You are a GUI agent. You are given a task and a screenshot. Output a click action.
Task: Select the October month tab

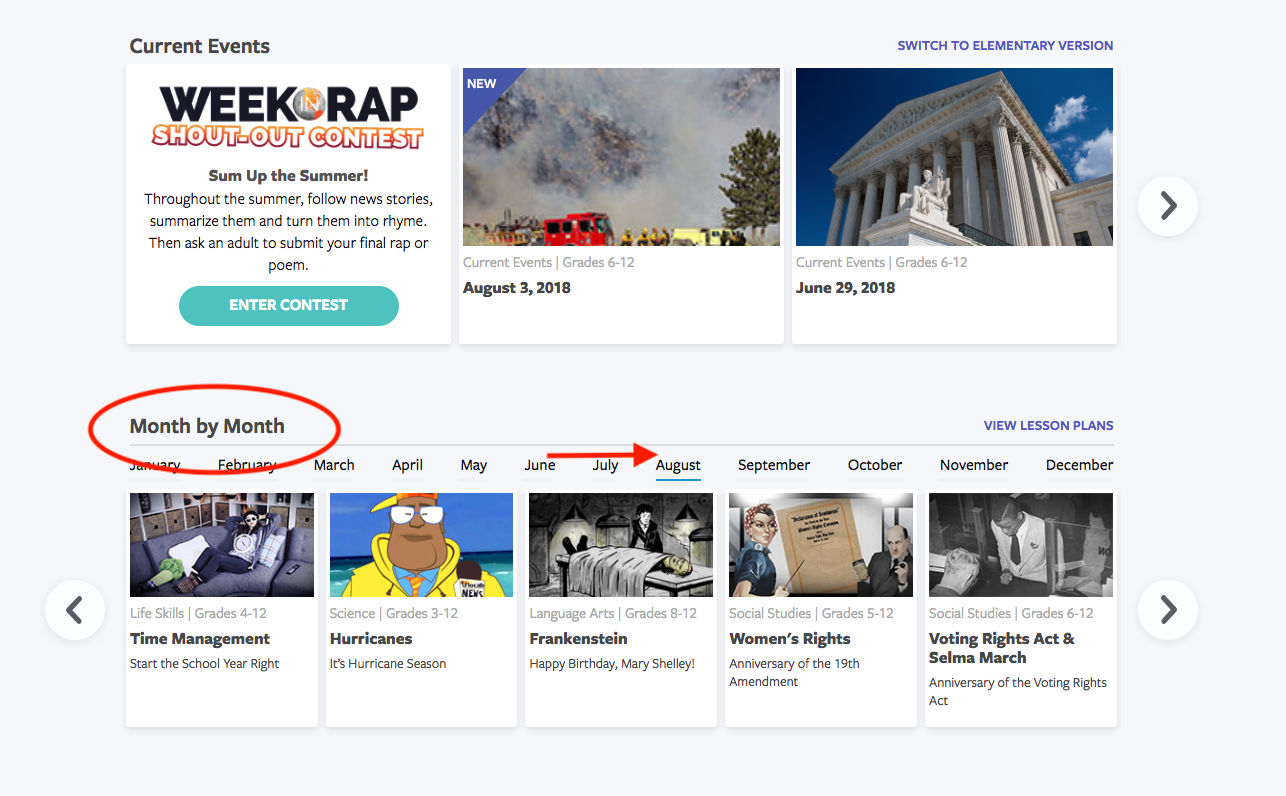coord(874,465)
